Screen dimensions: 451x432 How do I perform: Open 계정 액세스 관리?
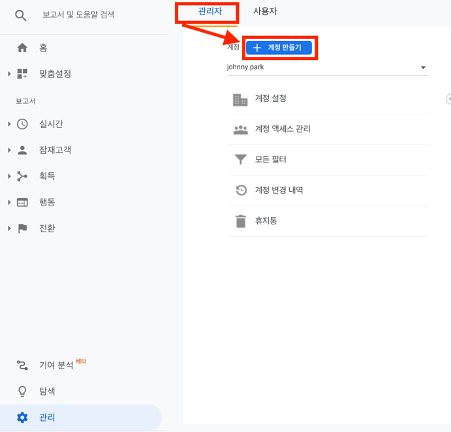[283, 129]
